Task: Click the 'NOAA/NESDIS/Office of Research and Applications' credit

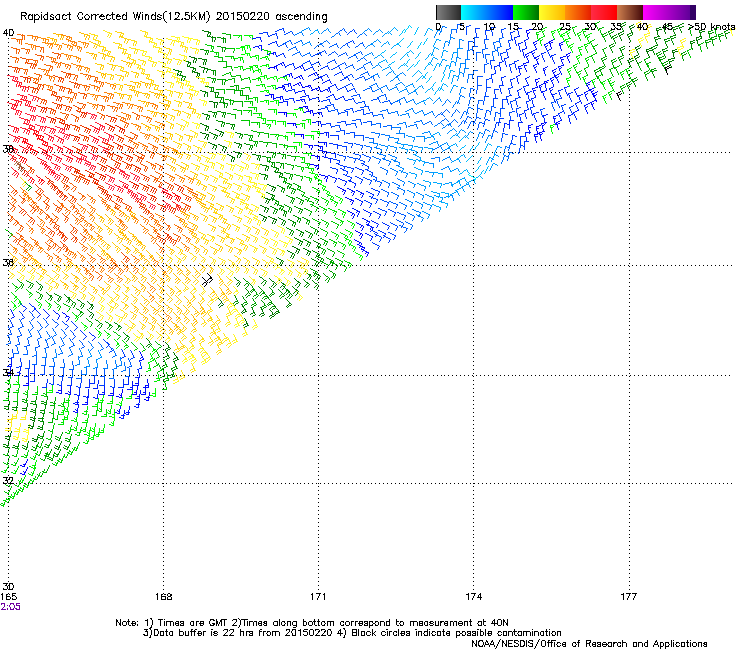Action: [589, 644]
